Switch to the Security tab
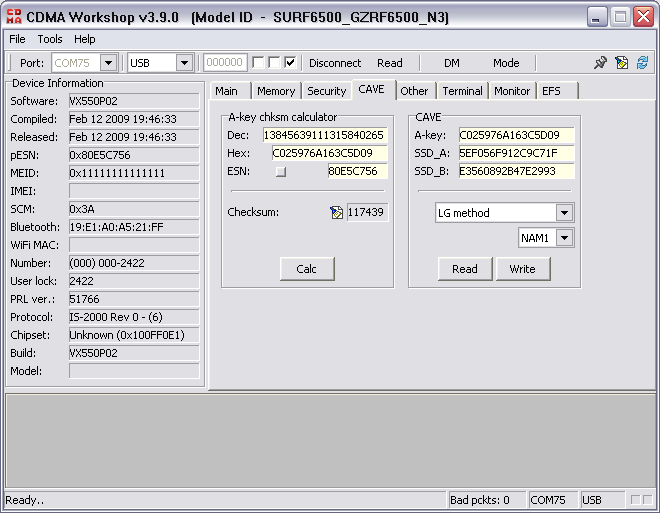 pyautogui.click(x=327, y=91)
